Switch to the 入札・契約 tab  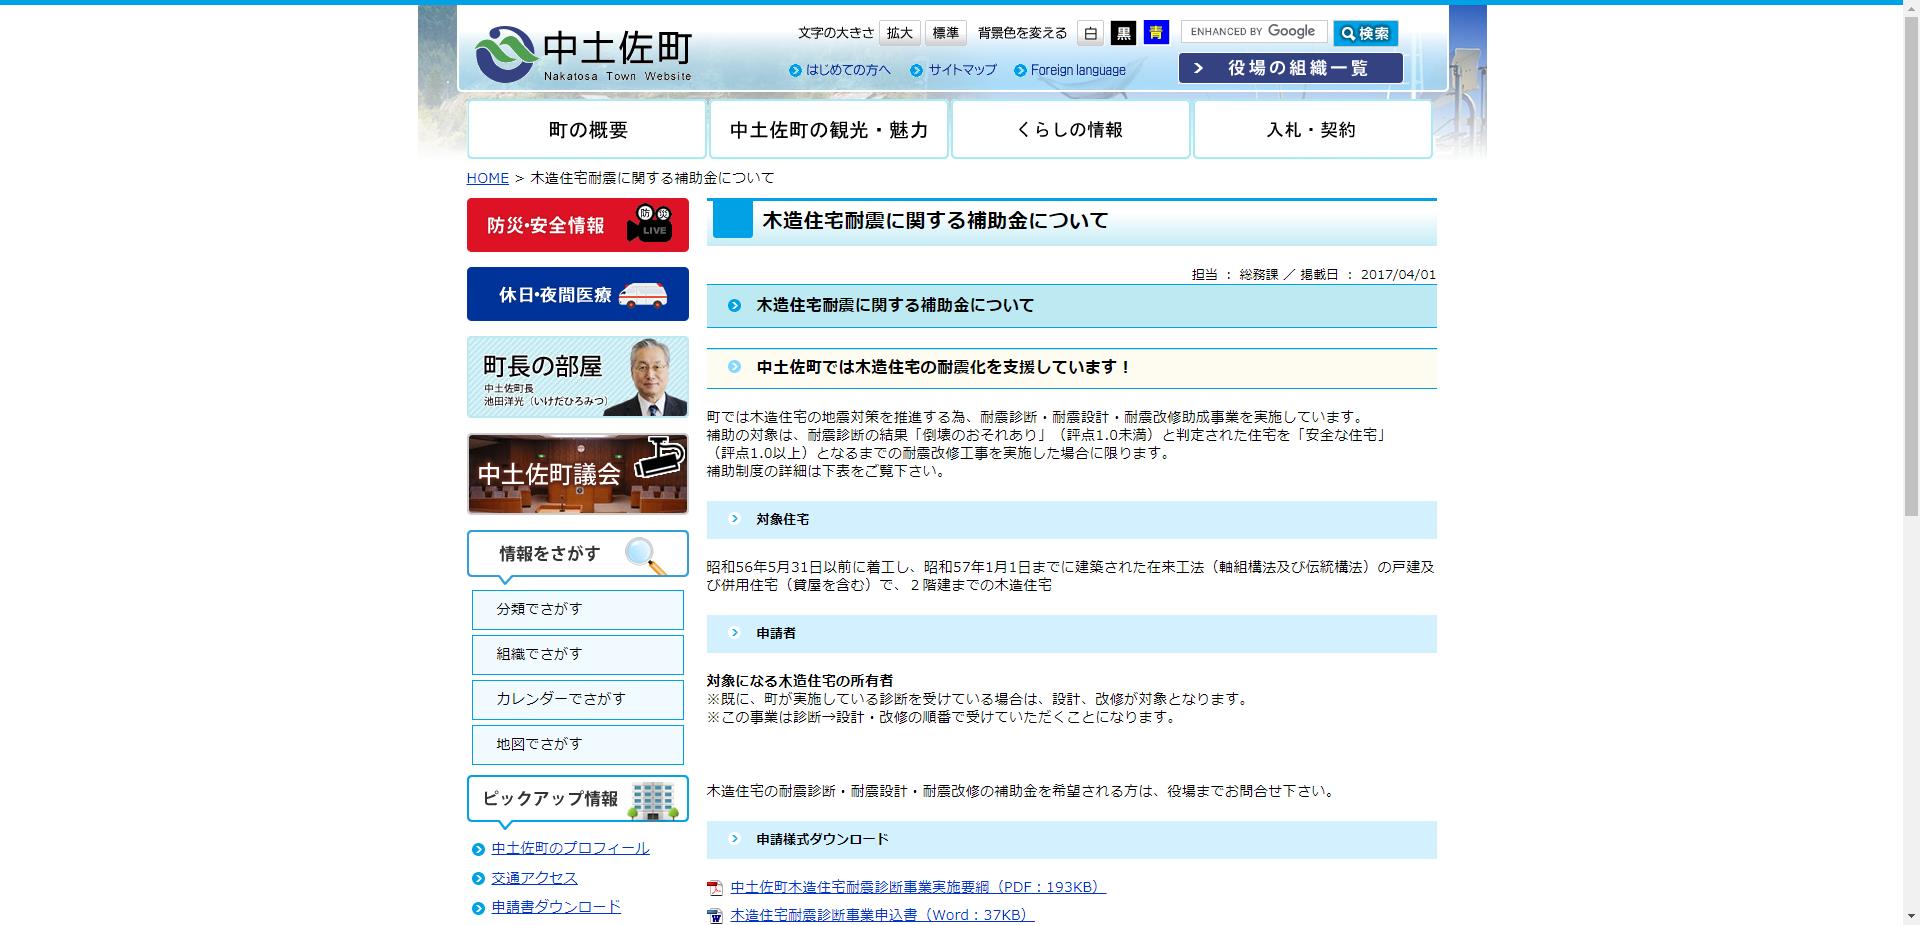tap(1311, 128)
